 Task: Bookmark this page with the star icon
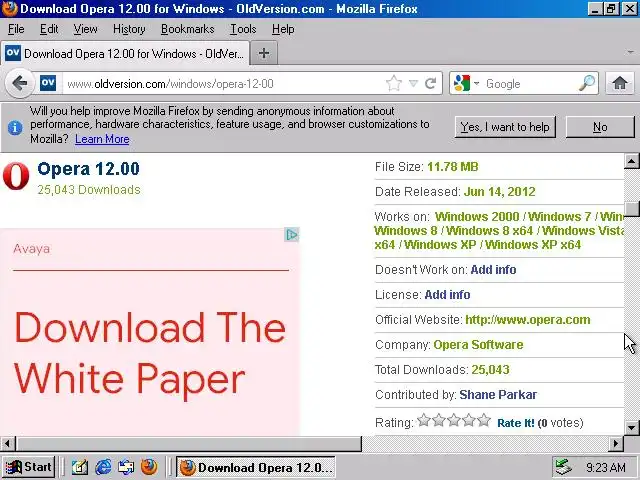pyautogui.click(x=394, y=84)
